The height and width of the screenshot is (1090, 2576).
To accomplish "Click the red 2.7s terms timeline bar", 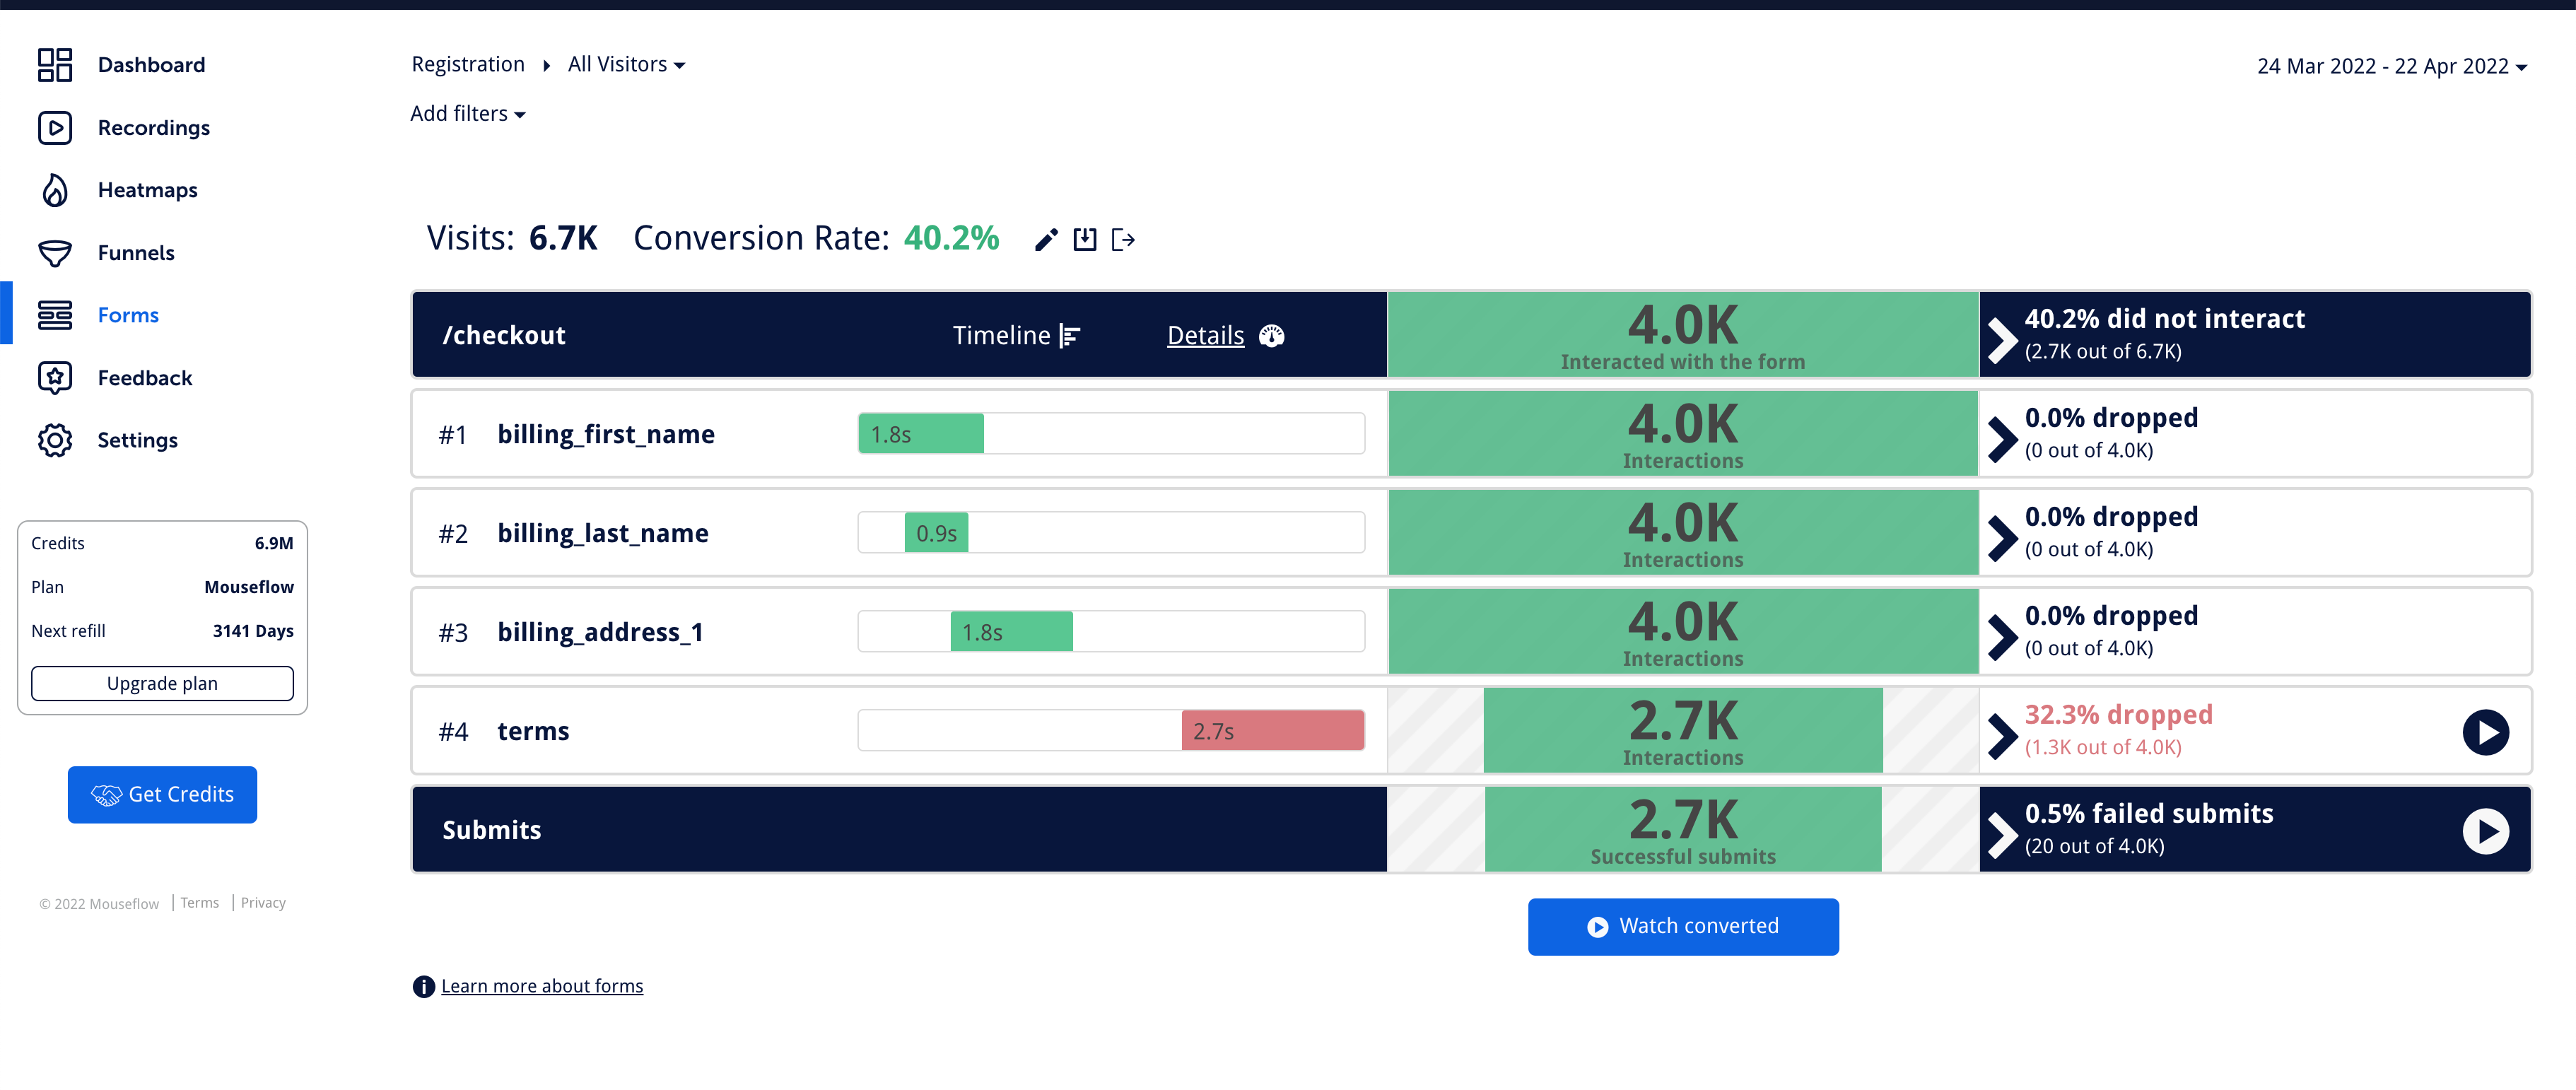I will [x=1272, y=731].
